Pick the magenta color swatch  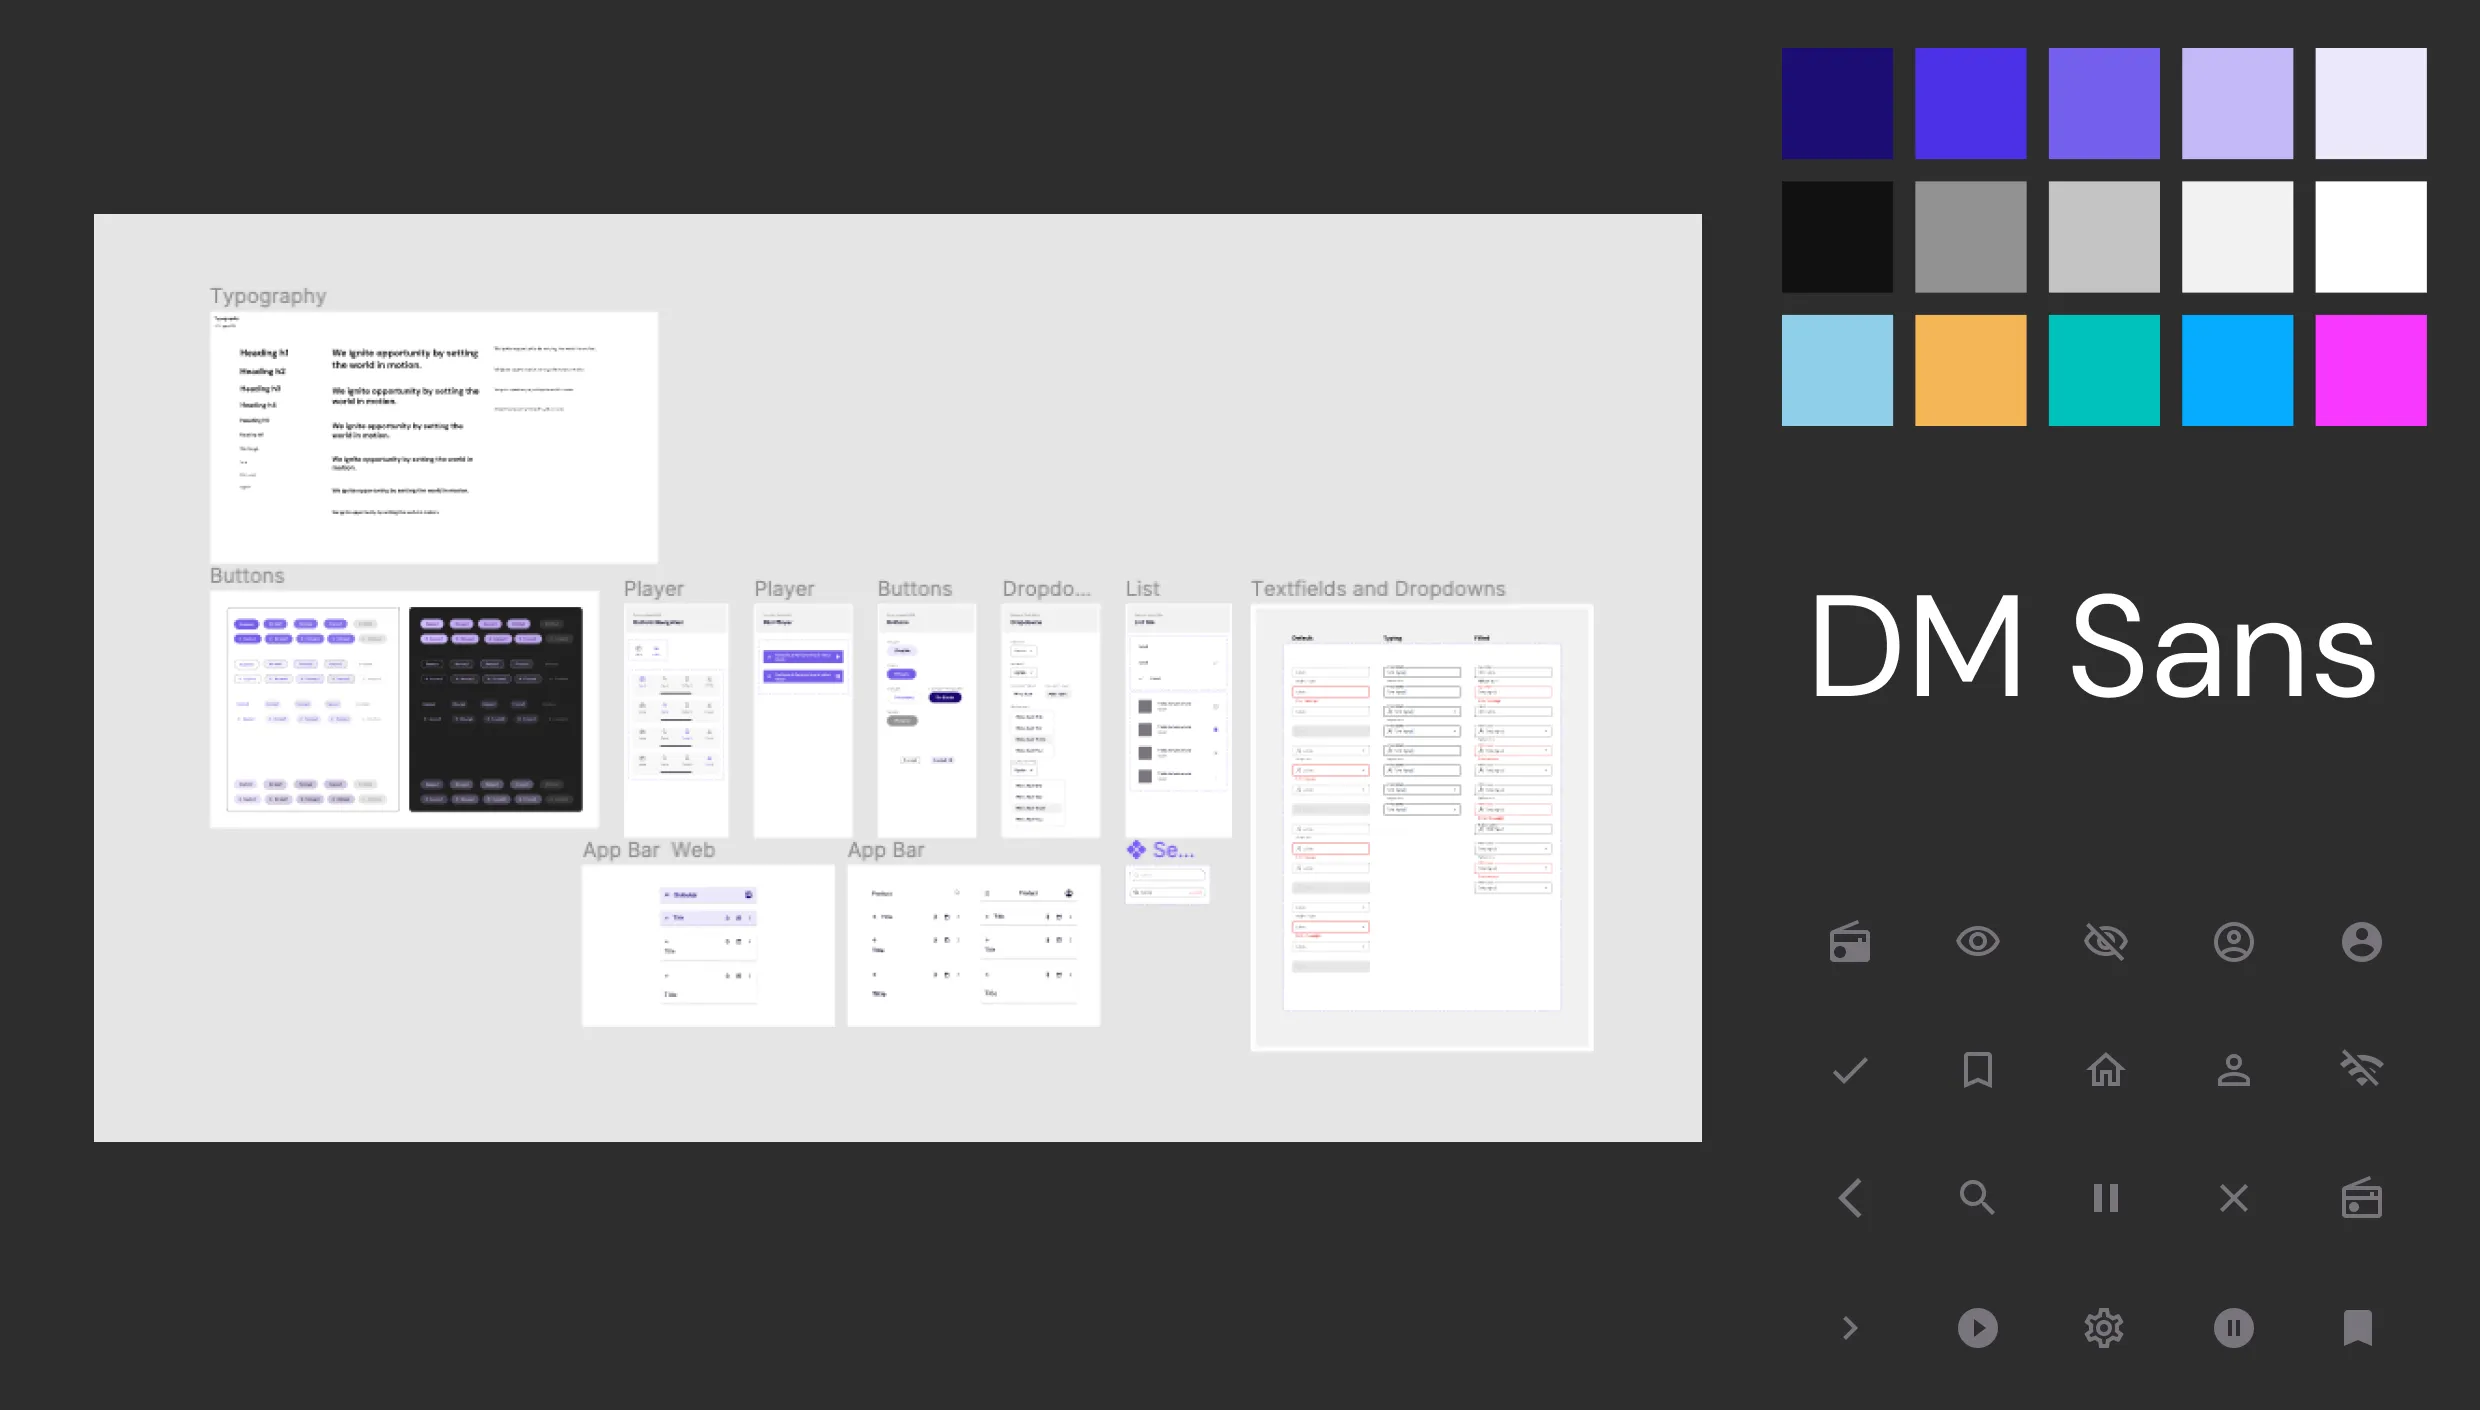pyautogui.click(x=2370, y=370)
